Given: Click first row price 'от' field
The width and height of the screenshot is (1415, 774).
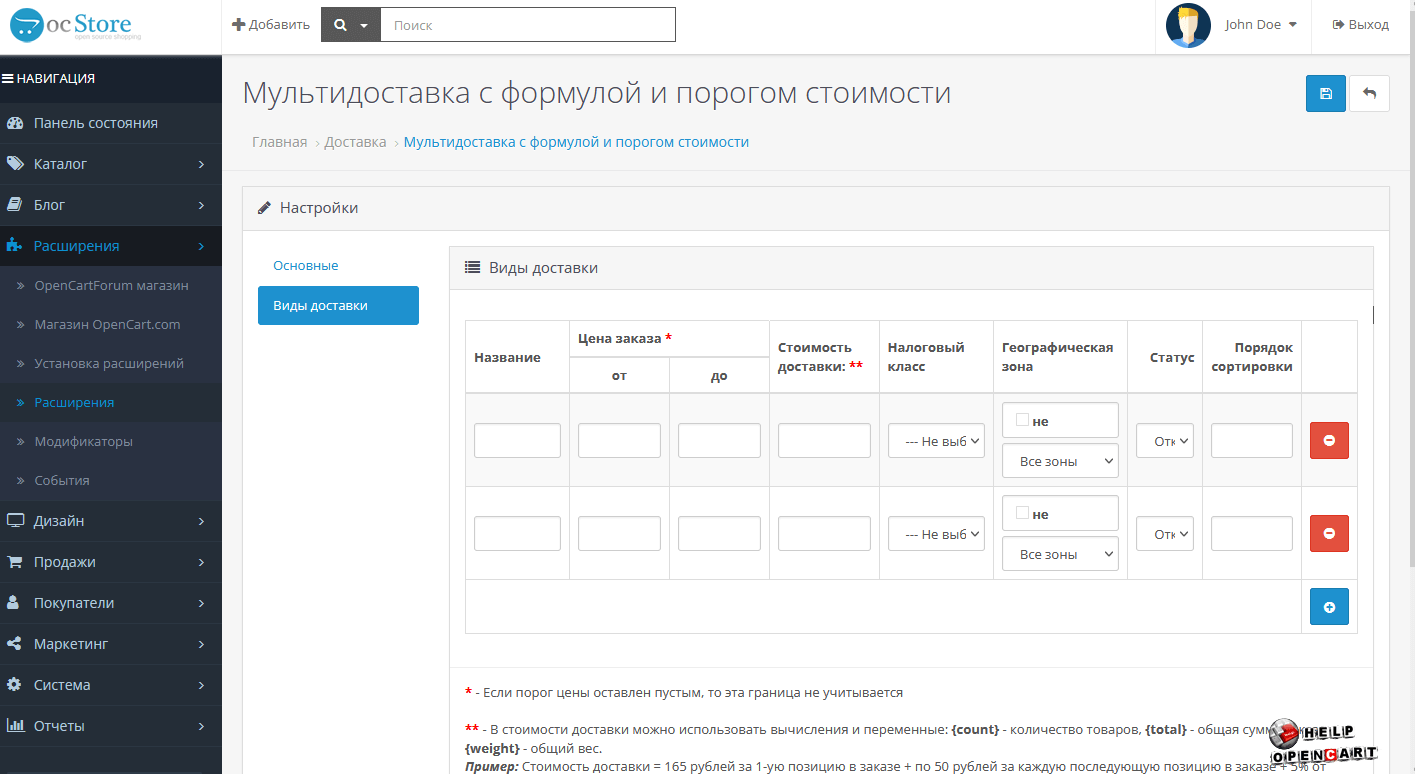Looking at the screenshot, I should [x=619, y=441].
